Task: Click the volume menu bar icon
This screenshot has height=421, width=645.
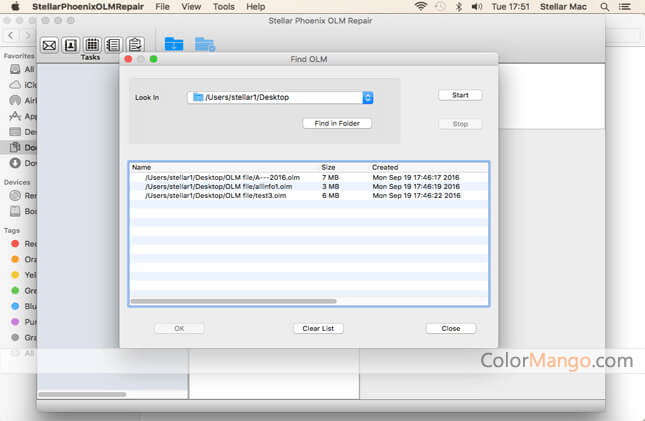Action: pos(477,7)
